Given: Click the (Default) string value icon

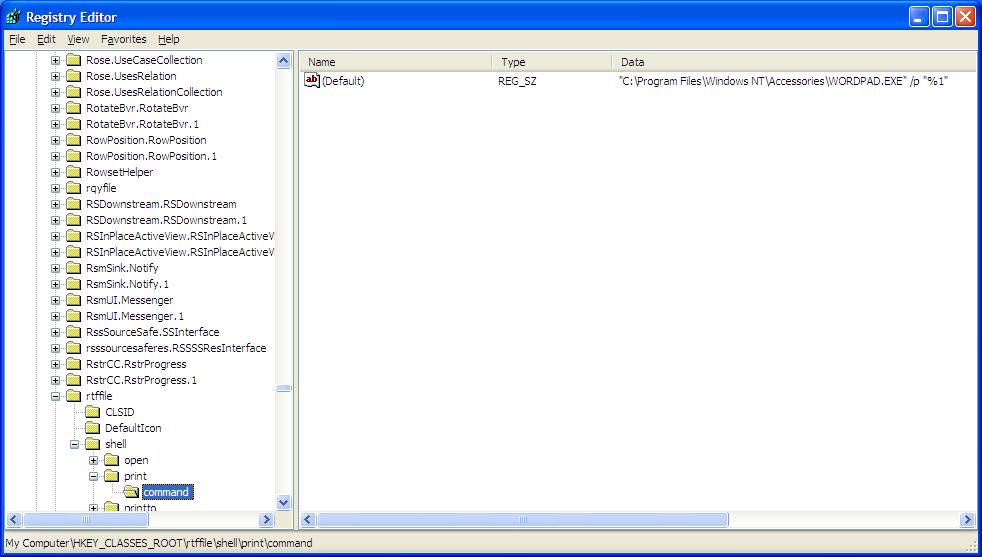Looking at the screenshot, I should click(311, 81).
